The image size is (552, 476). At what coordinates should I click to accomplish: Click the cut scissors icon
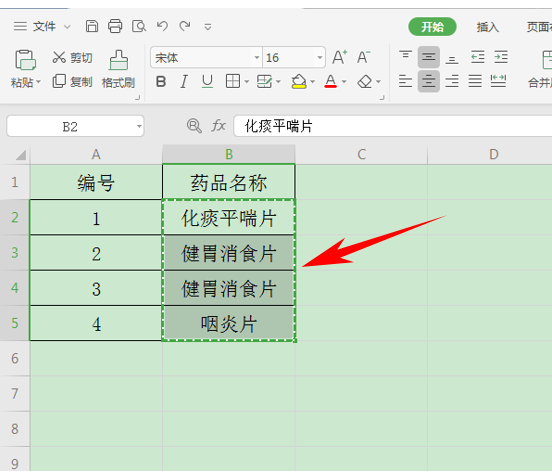pos(59,57)
